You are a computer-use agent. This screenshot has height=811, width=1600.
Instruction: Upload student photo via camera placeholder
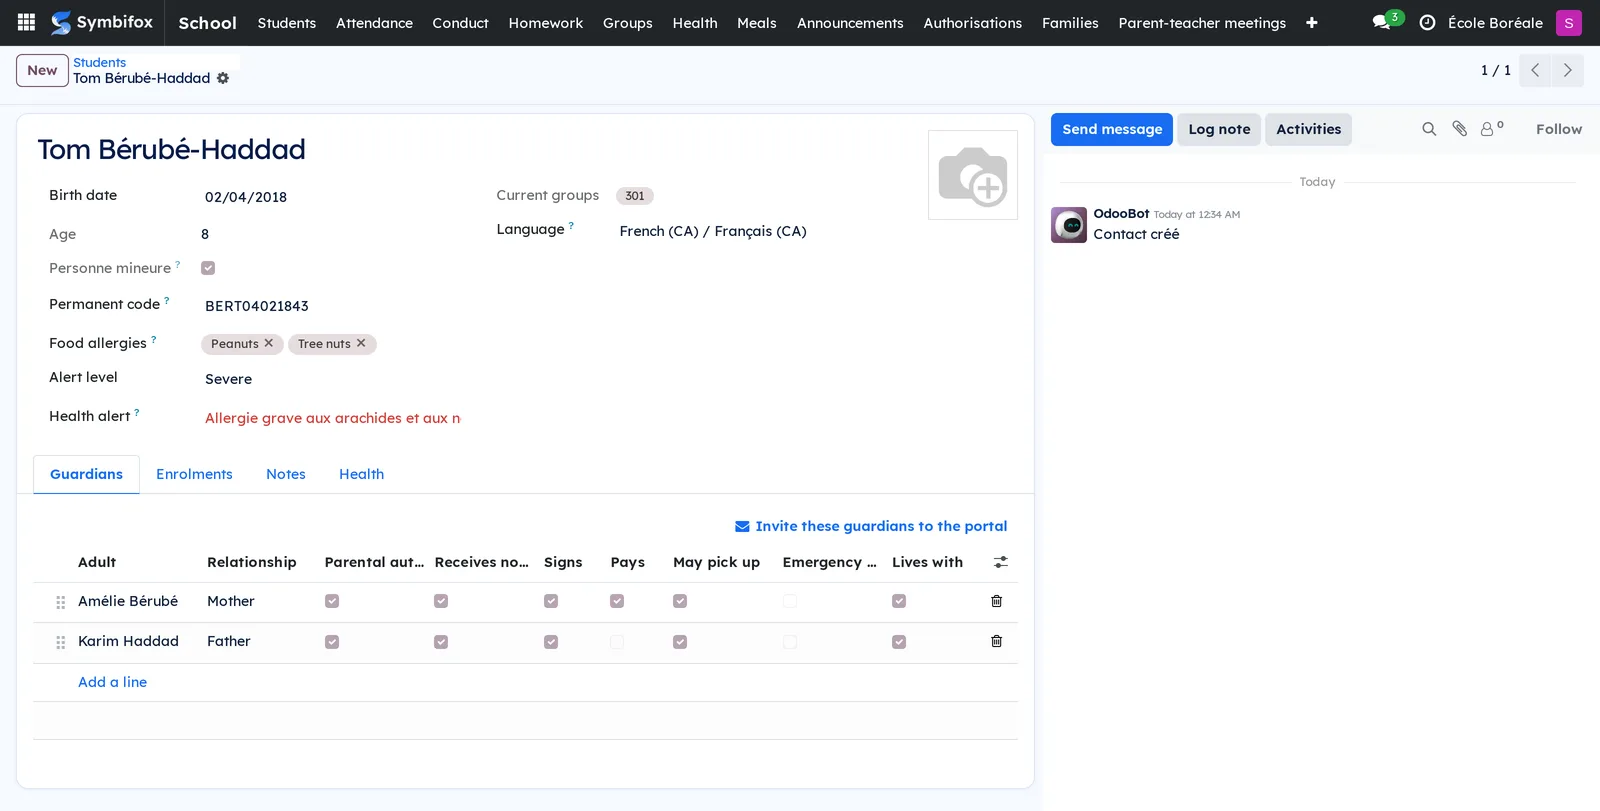click(x=973, y=175)
